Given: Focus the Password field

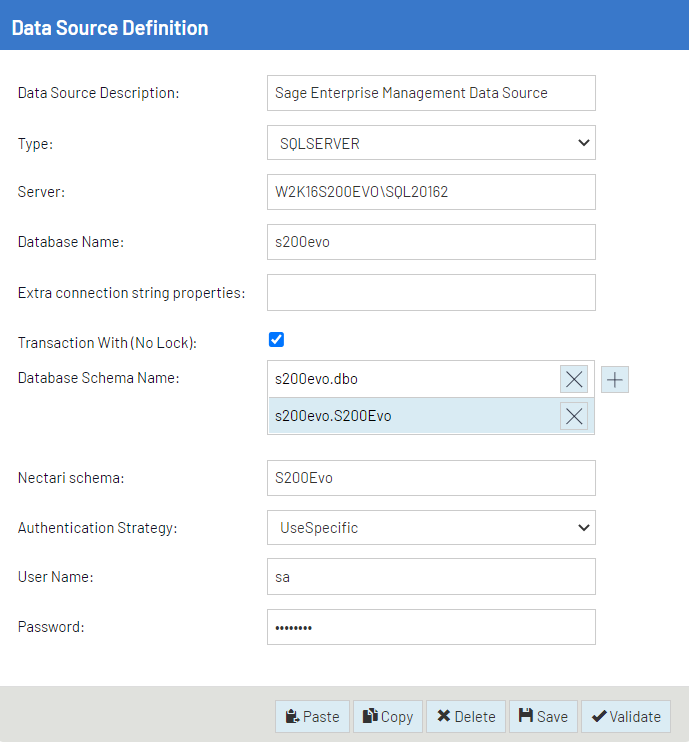Looking at the screenshot, I should coord(431,627).
